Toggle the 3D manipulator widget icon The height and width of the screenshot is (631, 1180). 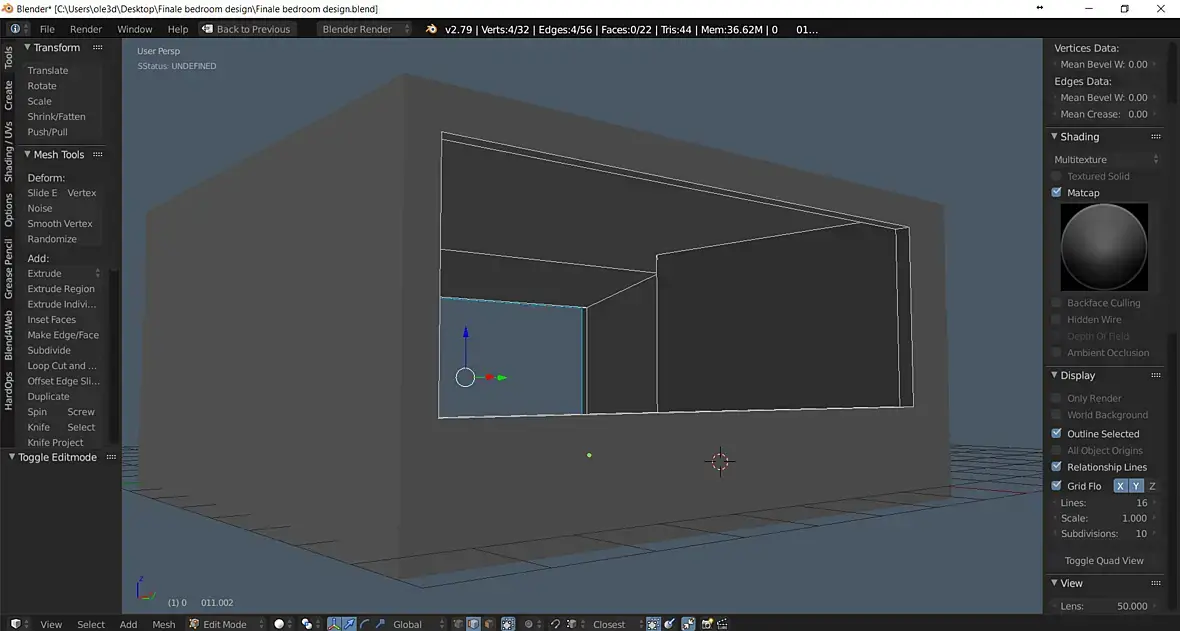(x=334, y=624)
